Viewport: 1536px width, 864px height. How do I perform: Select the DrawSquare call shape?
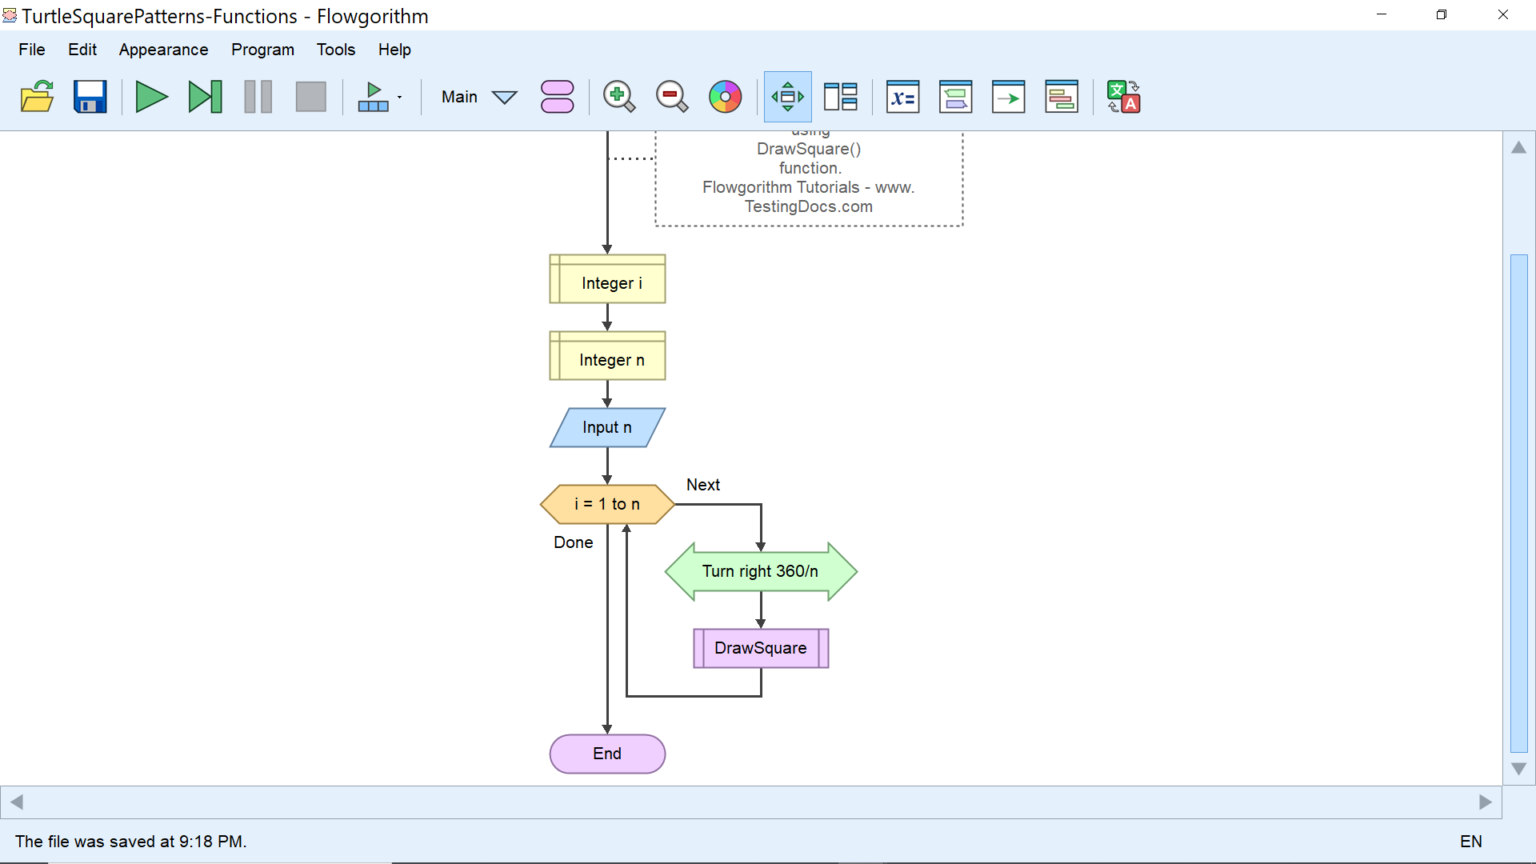click(760, 648)
